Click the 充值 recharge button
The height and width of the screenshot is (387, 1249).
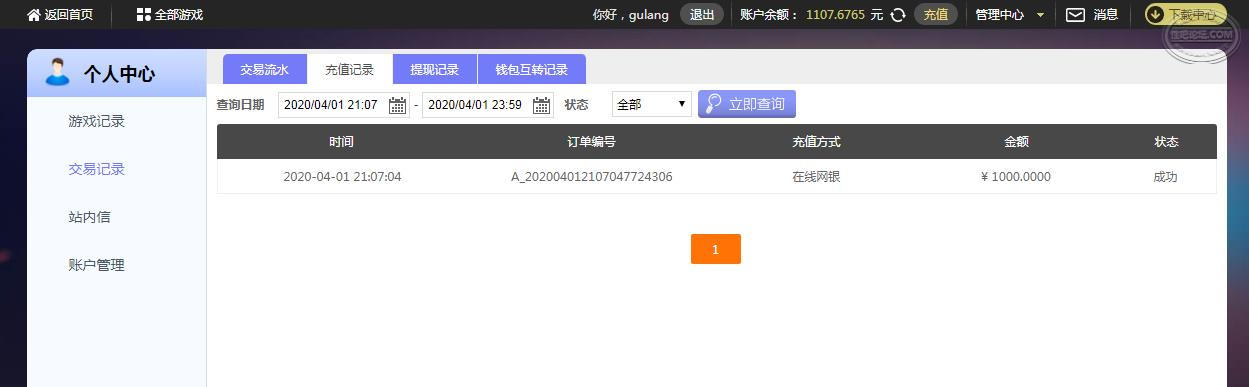pyautogui.click(x=936, y=15)
